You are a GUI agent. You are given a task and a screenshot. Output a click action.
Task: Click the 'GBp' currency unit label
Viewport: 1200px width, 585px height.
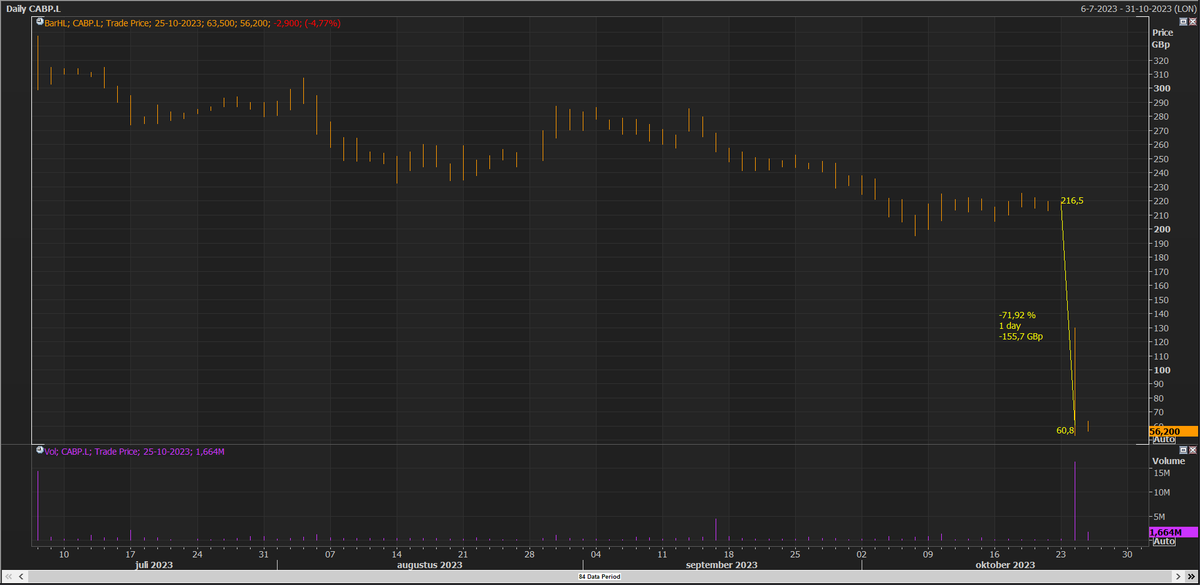coord(1160,44)
